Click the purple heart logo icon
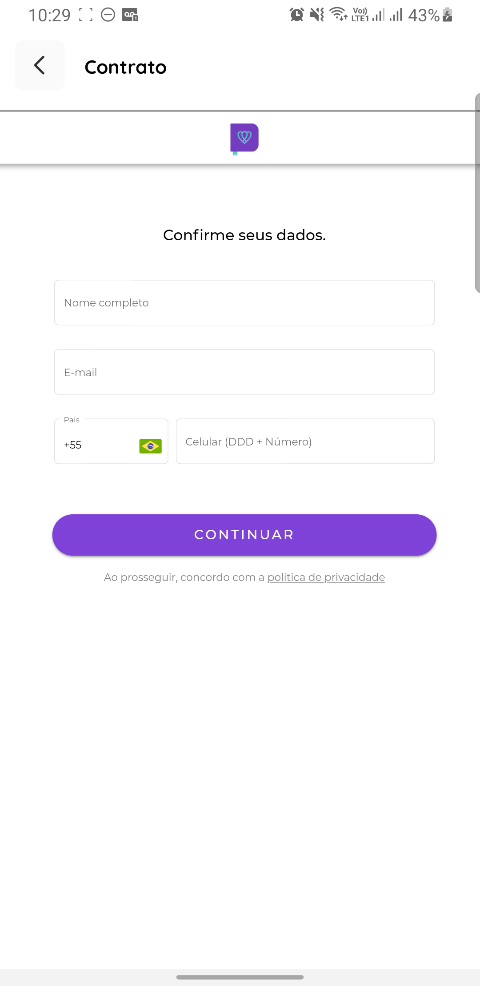The image size is (480, 986). tap(244, 138)
